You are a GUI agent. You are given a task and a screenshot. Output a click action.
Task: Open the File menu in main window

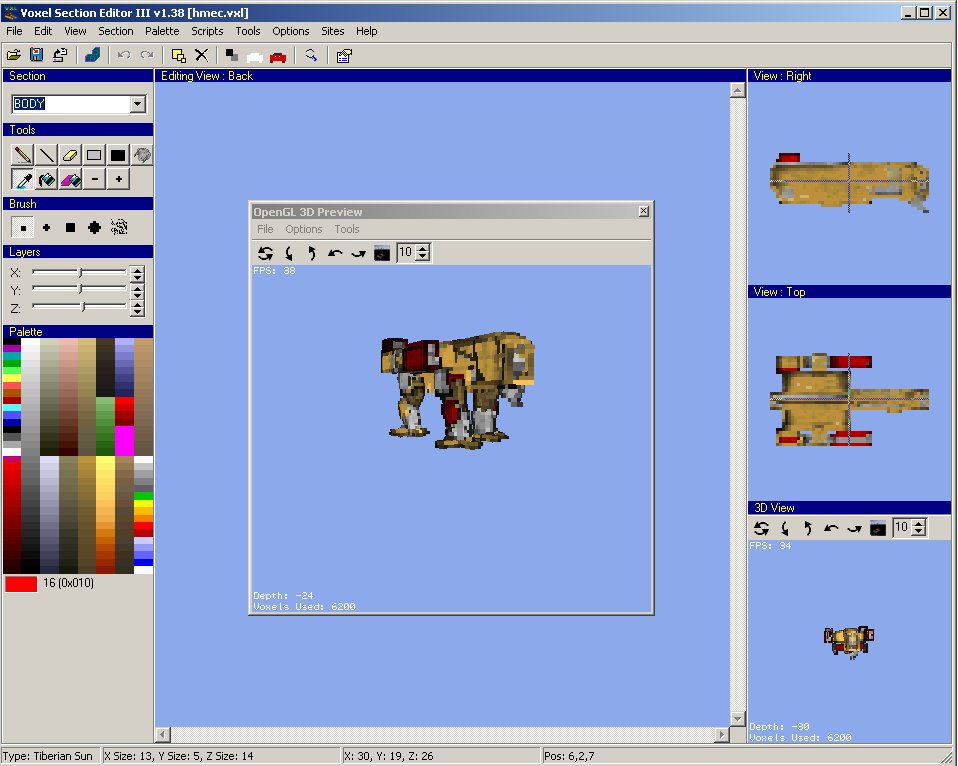pyautogui.click(x=14, y=31)
